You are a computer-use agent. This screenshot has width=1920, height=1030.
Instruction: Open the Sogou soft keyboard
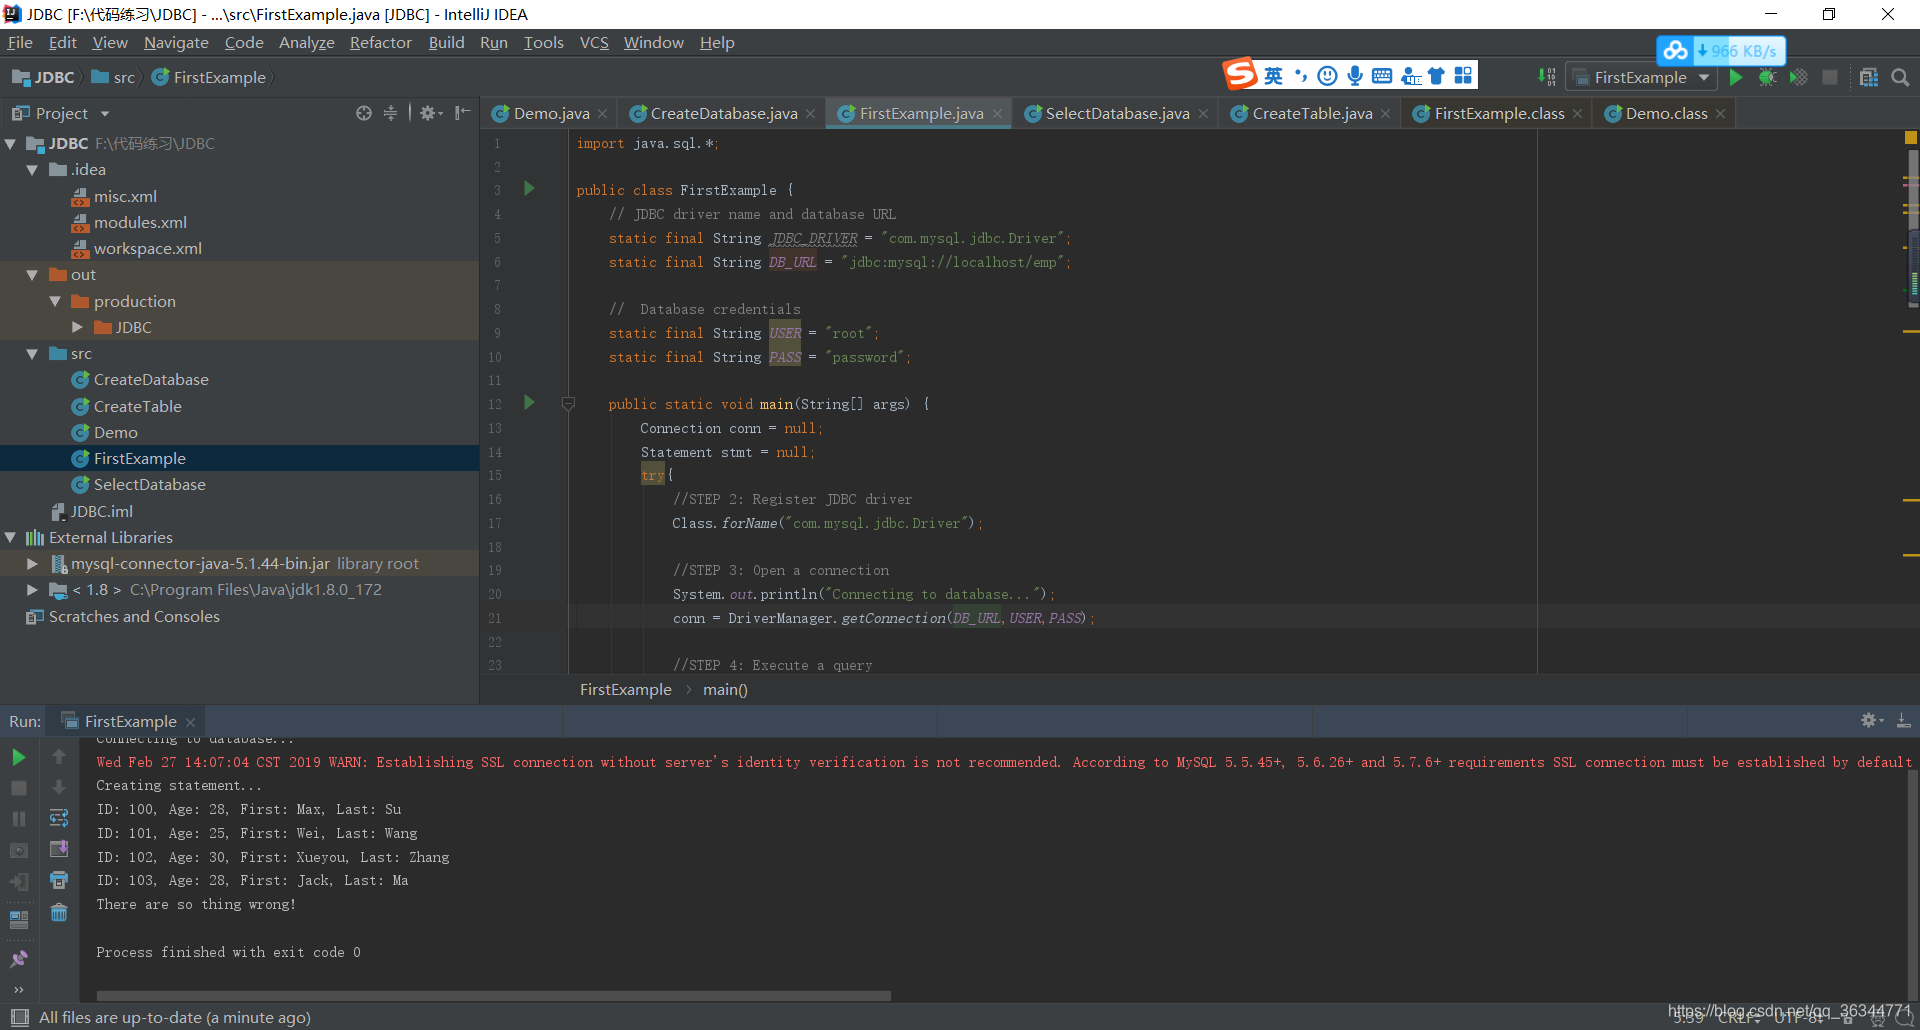(x=1382, y=76)
